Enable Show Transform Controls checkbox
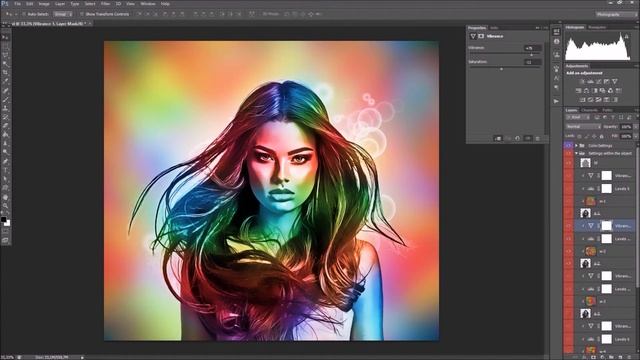640x360 pixels. pyautogui.click(x=82, y=14)
